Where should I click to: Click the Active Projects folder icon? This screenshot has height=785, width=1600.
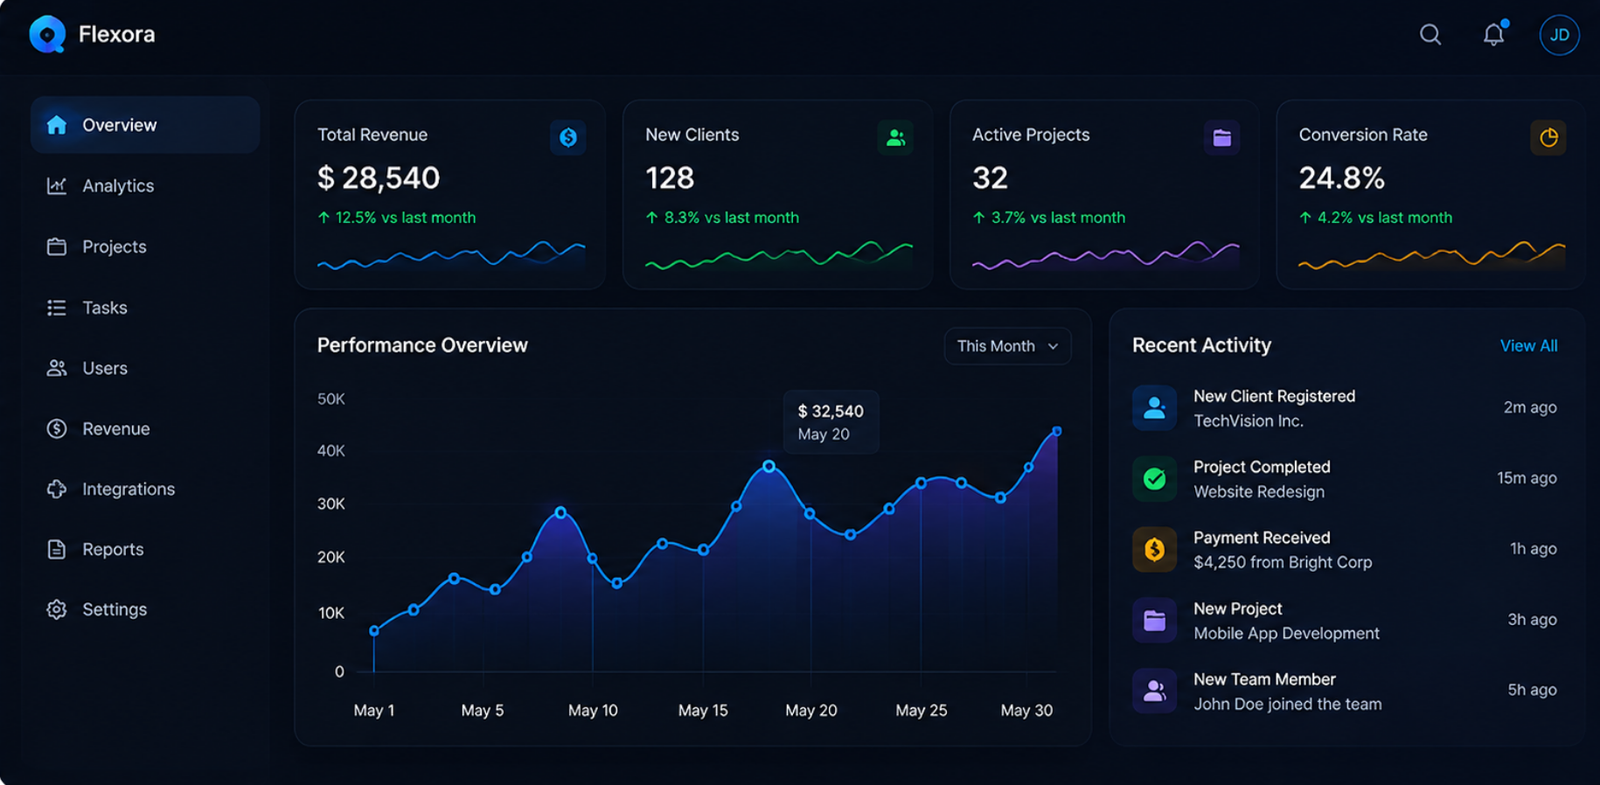tap(1222, 137)
